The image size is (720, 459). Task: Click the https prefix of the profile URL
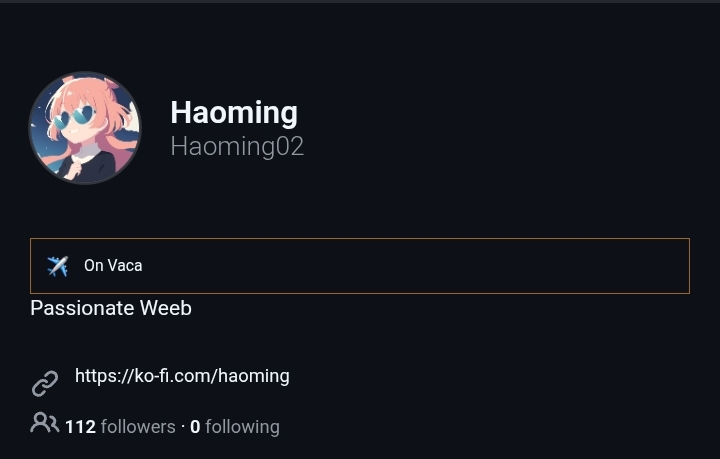pyautogui.click(x=96, y=376)
